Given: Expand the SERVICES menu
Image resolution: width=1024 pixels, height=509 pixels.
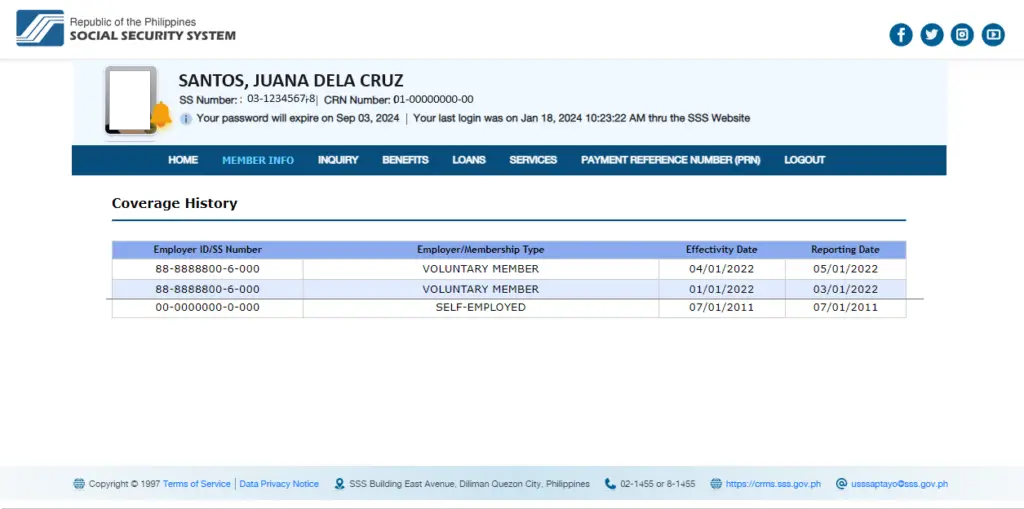Looking at the screenshot, I should click(x=533, y=160).
